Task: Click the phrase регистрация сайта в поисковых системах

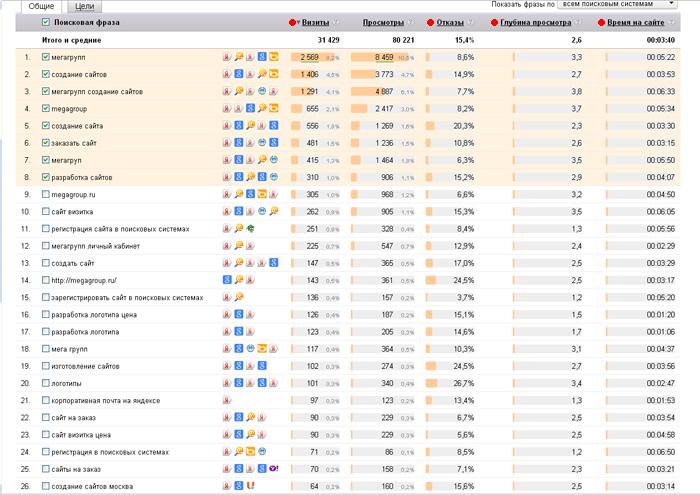Action: [120, 229]
